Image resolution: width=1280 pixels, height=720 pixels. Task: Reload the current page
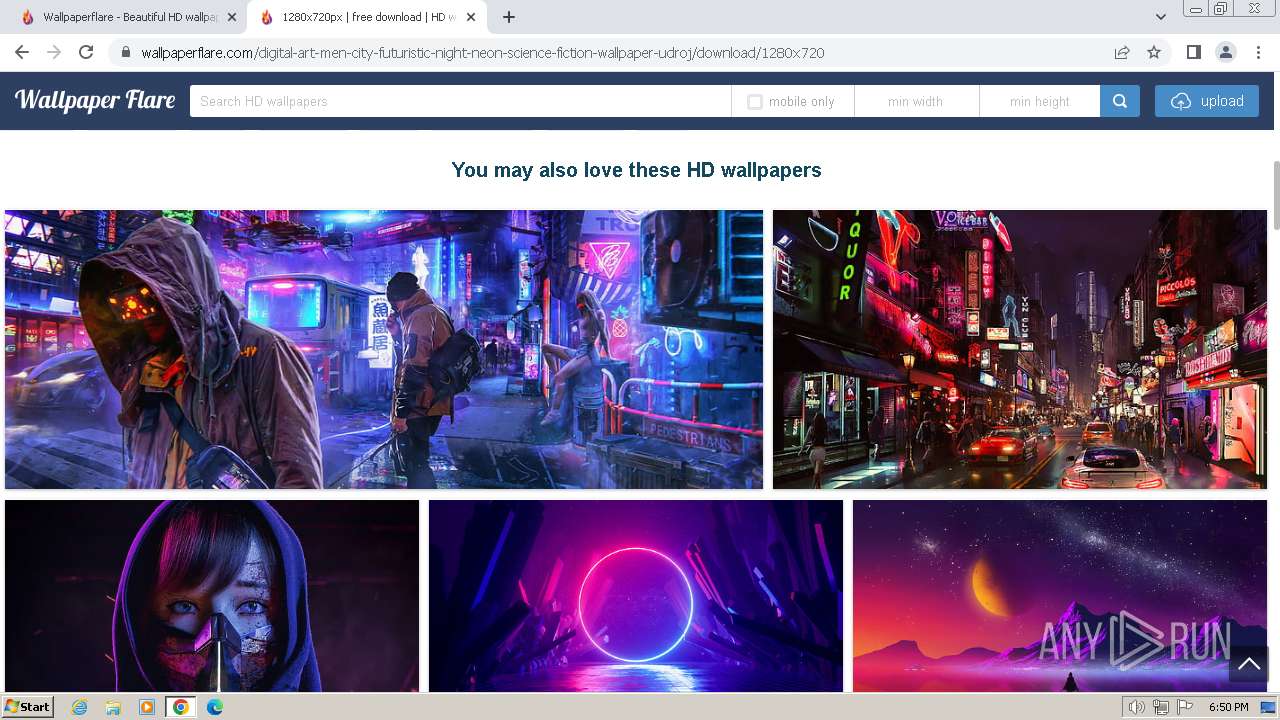pyautogui.click(x=86, y=52)
